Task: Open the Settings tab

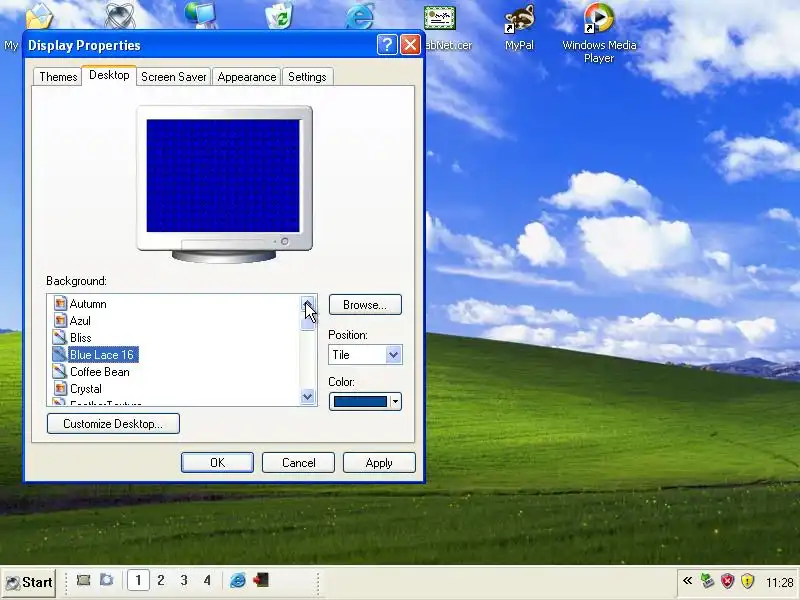Action: pos(307,77)
